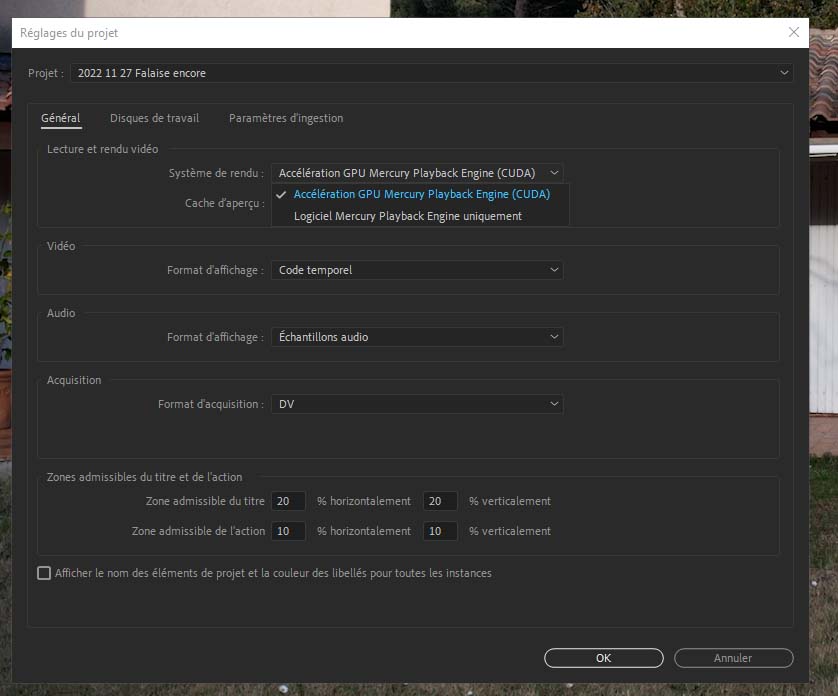Expand the video Format d'affichage dropdown

417,270
